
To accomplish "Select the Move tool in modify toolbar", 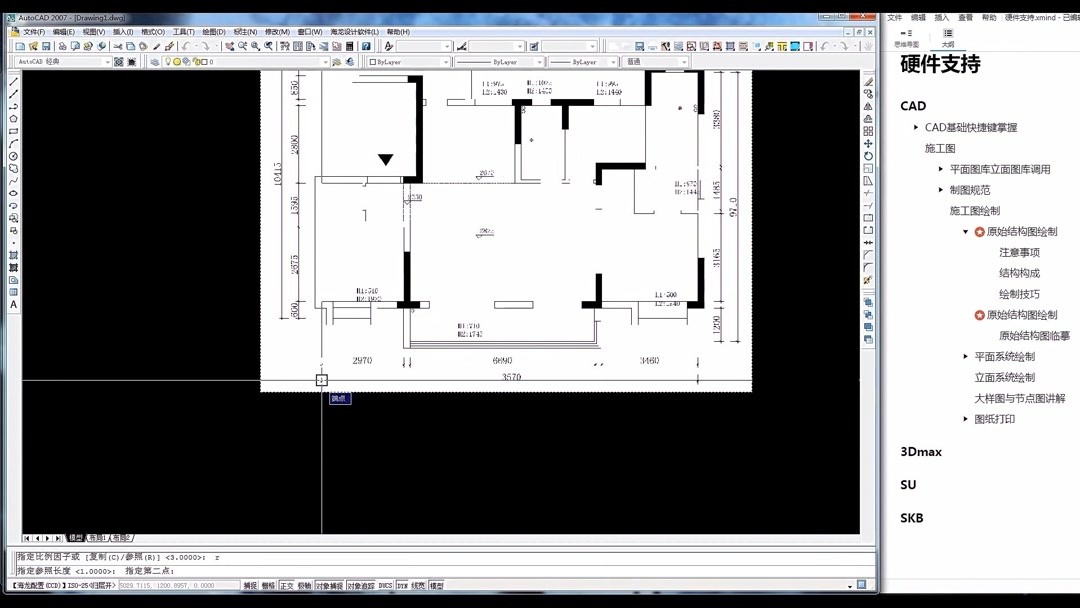I will pos(868,144).
